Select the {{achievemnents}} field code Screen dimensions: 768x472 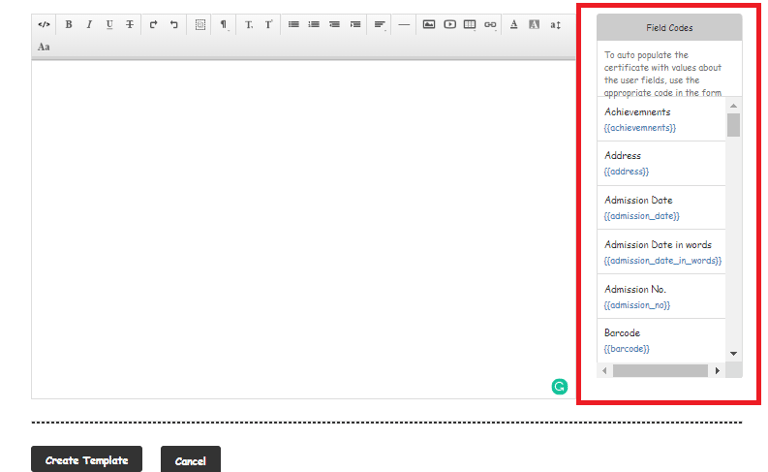point(640,128)
